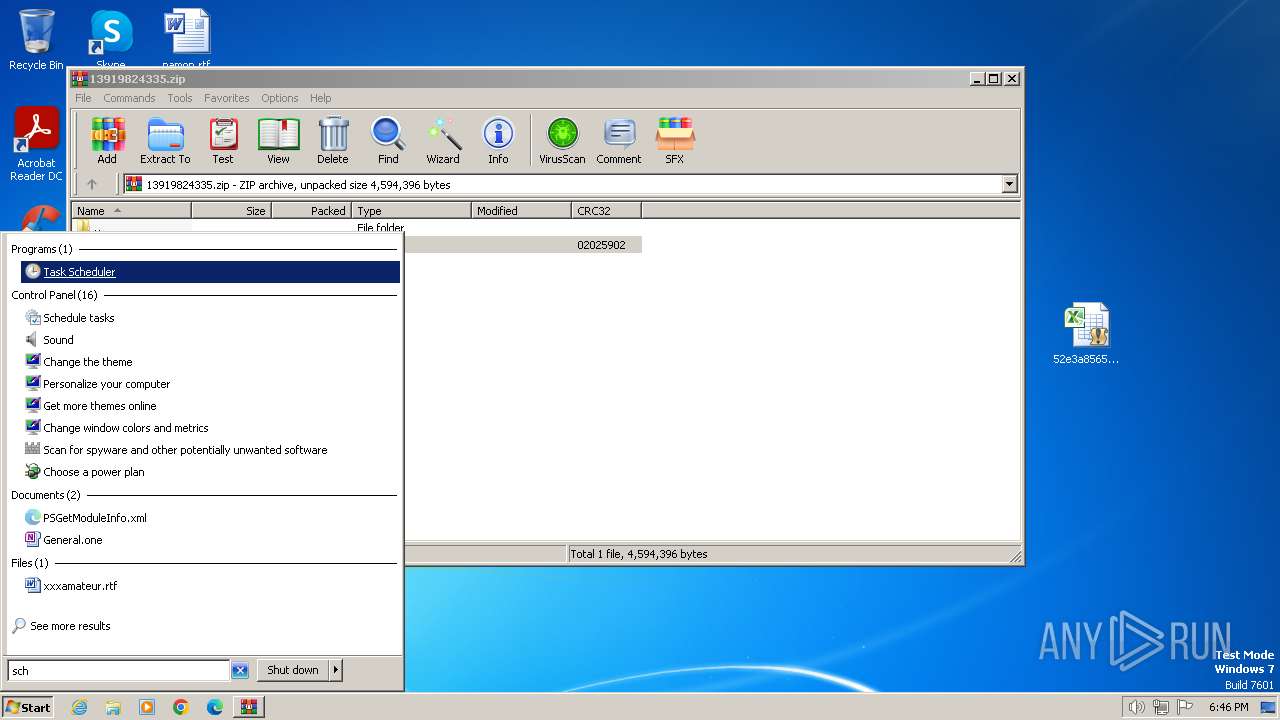Launch Task Scheduler from search results

coord(210,272)
